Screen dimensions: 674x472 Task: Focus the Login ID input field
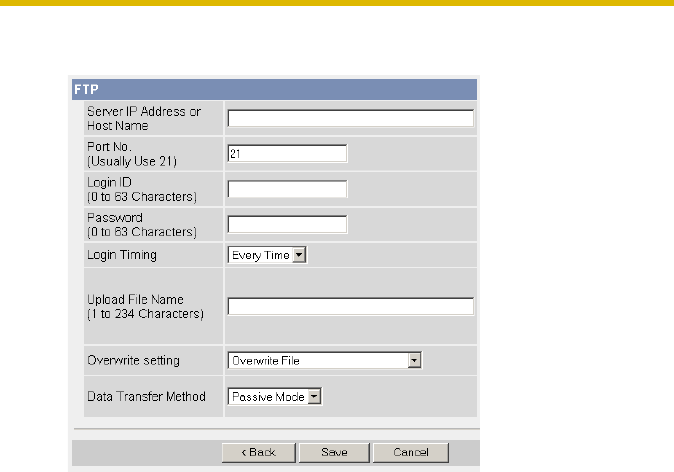[x=287, y=189]
